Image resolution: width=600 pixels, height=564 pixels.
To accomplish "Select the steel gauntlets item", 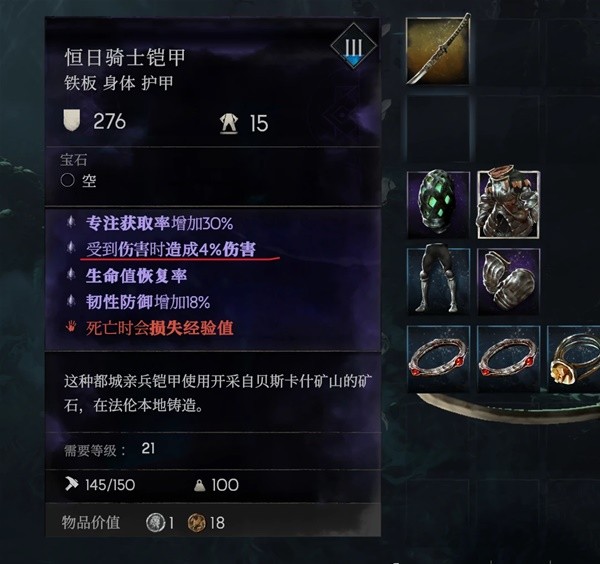I will 509,282.
